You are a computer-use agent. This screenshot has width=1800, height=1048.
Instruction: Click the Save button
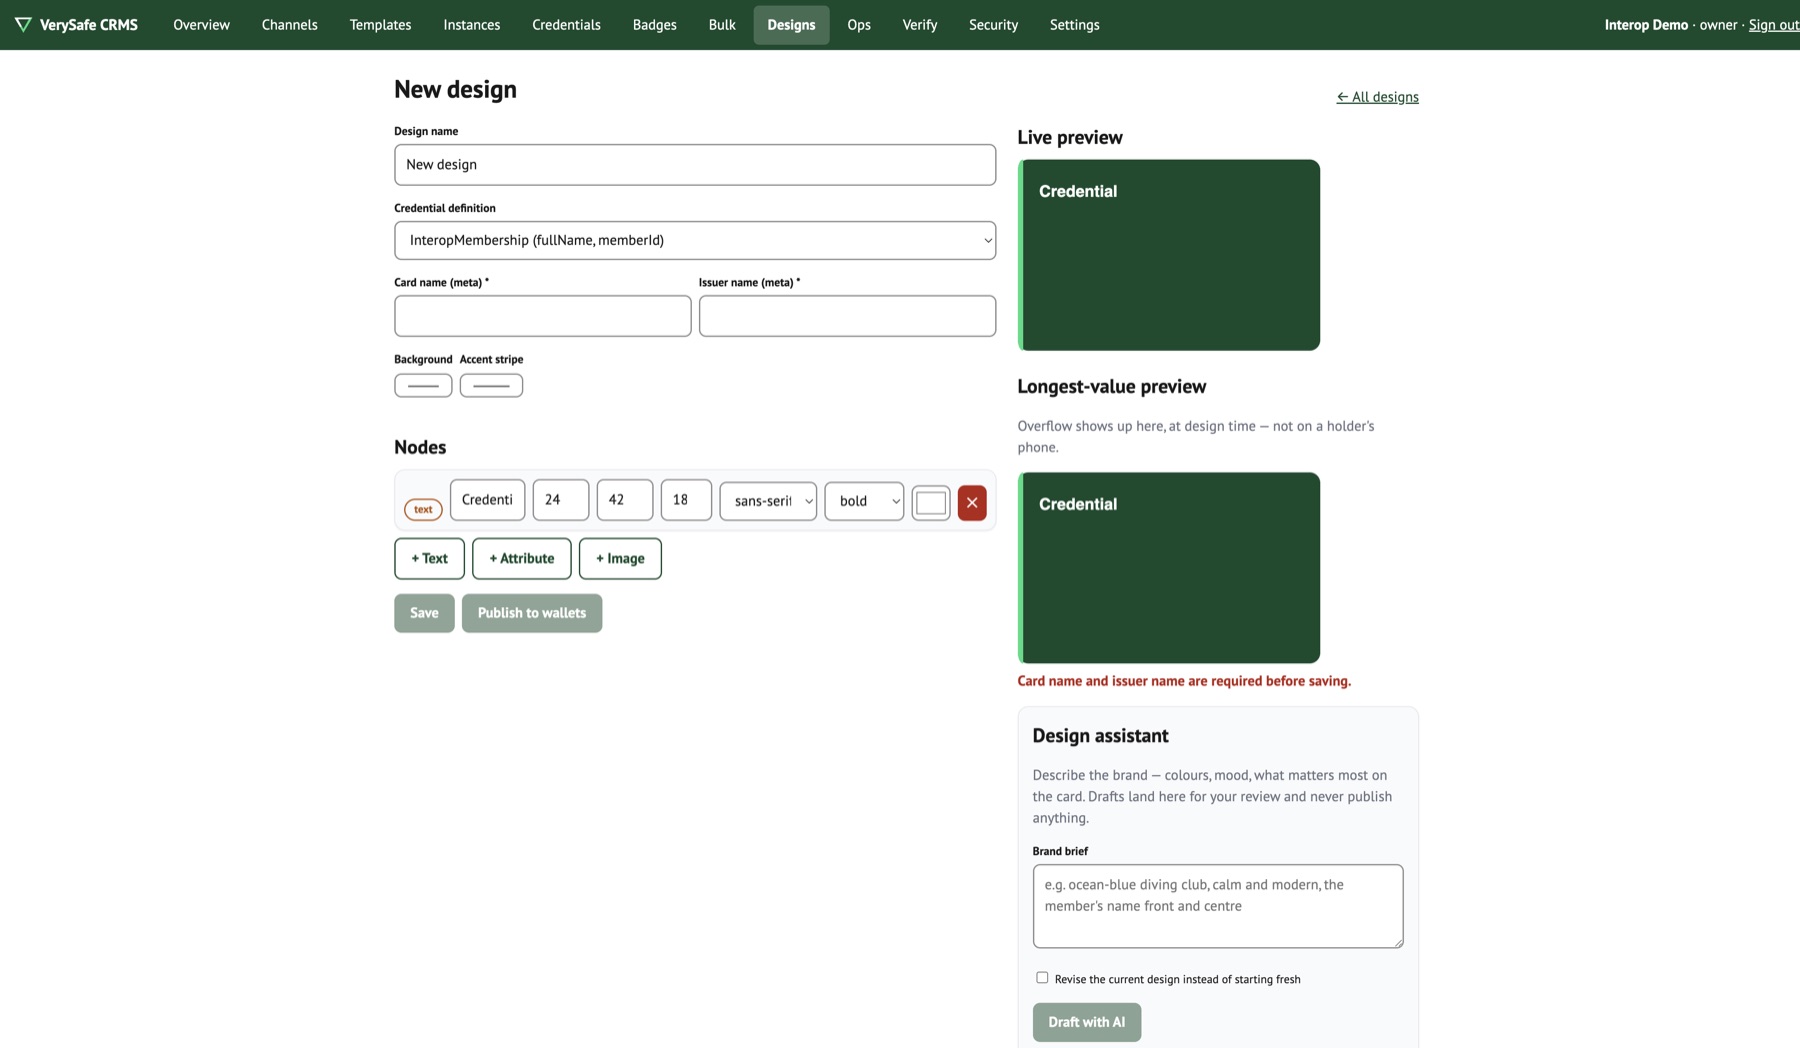424,613
